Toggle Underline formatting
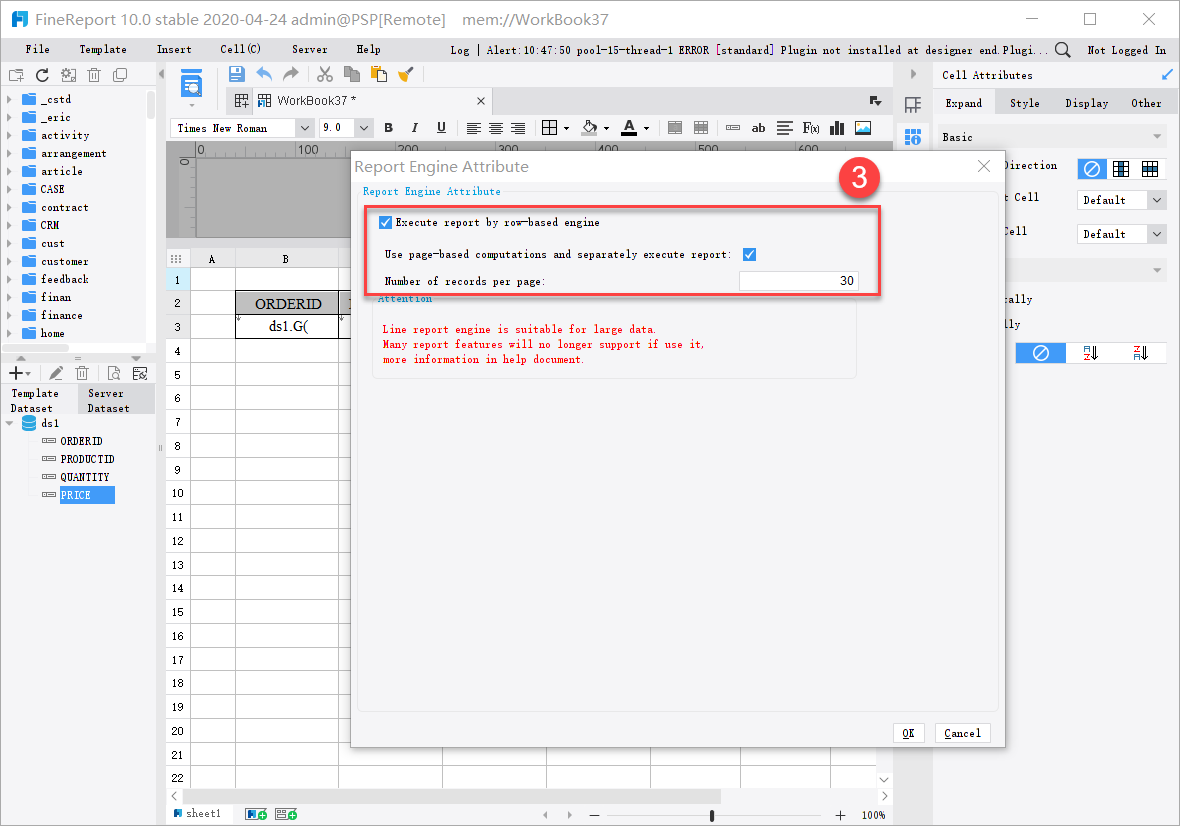The image size is (1180, 826). pyautogui.click(x=441, y=128)
